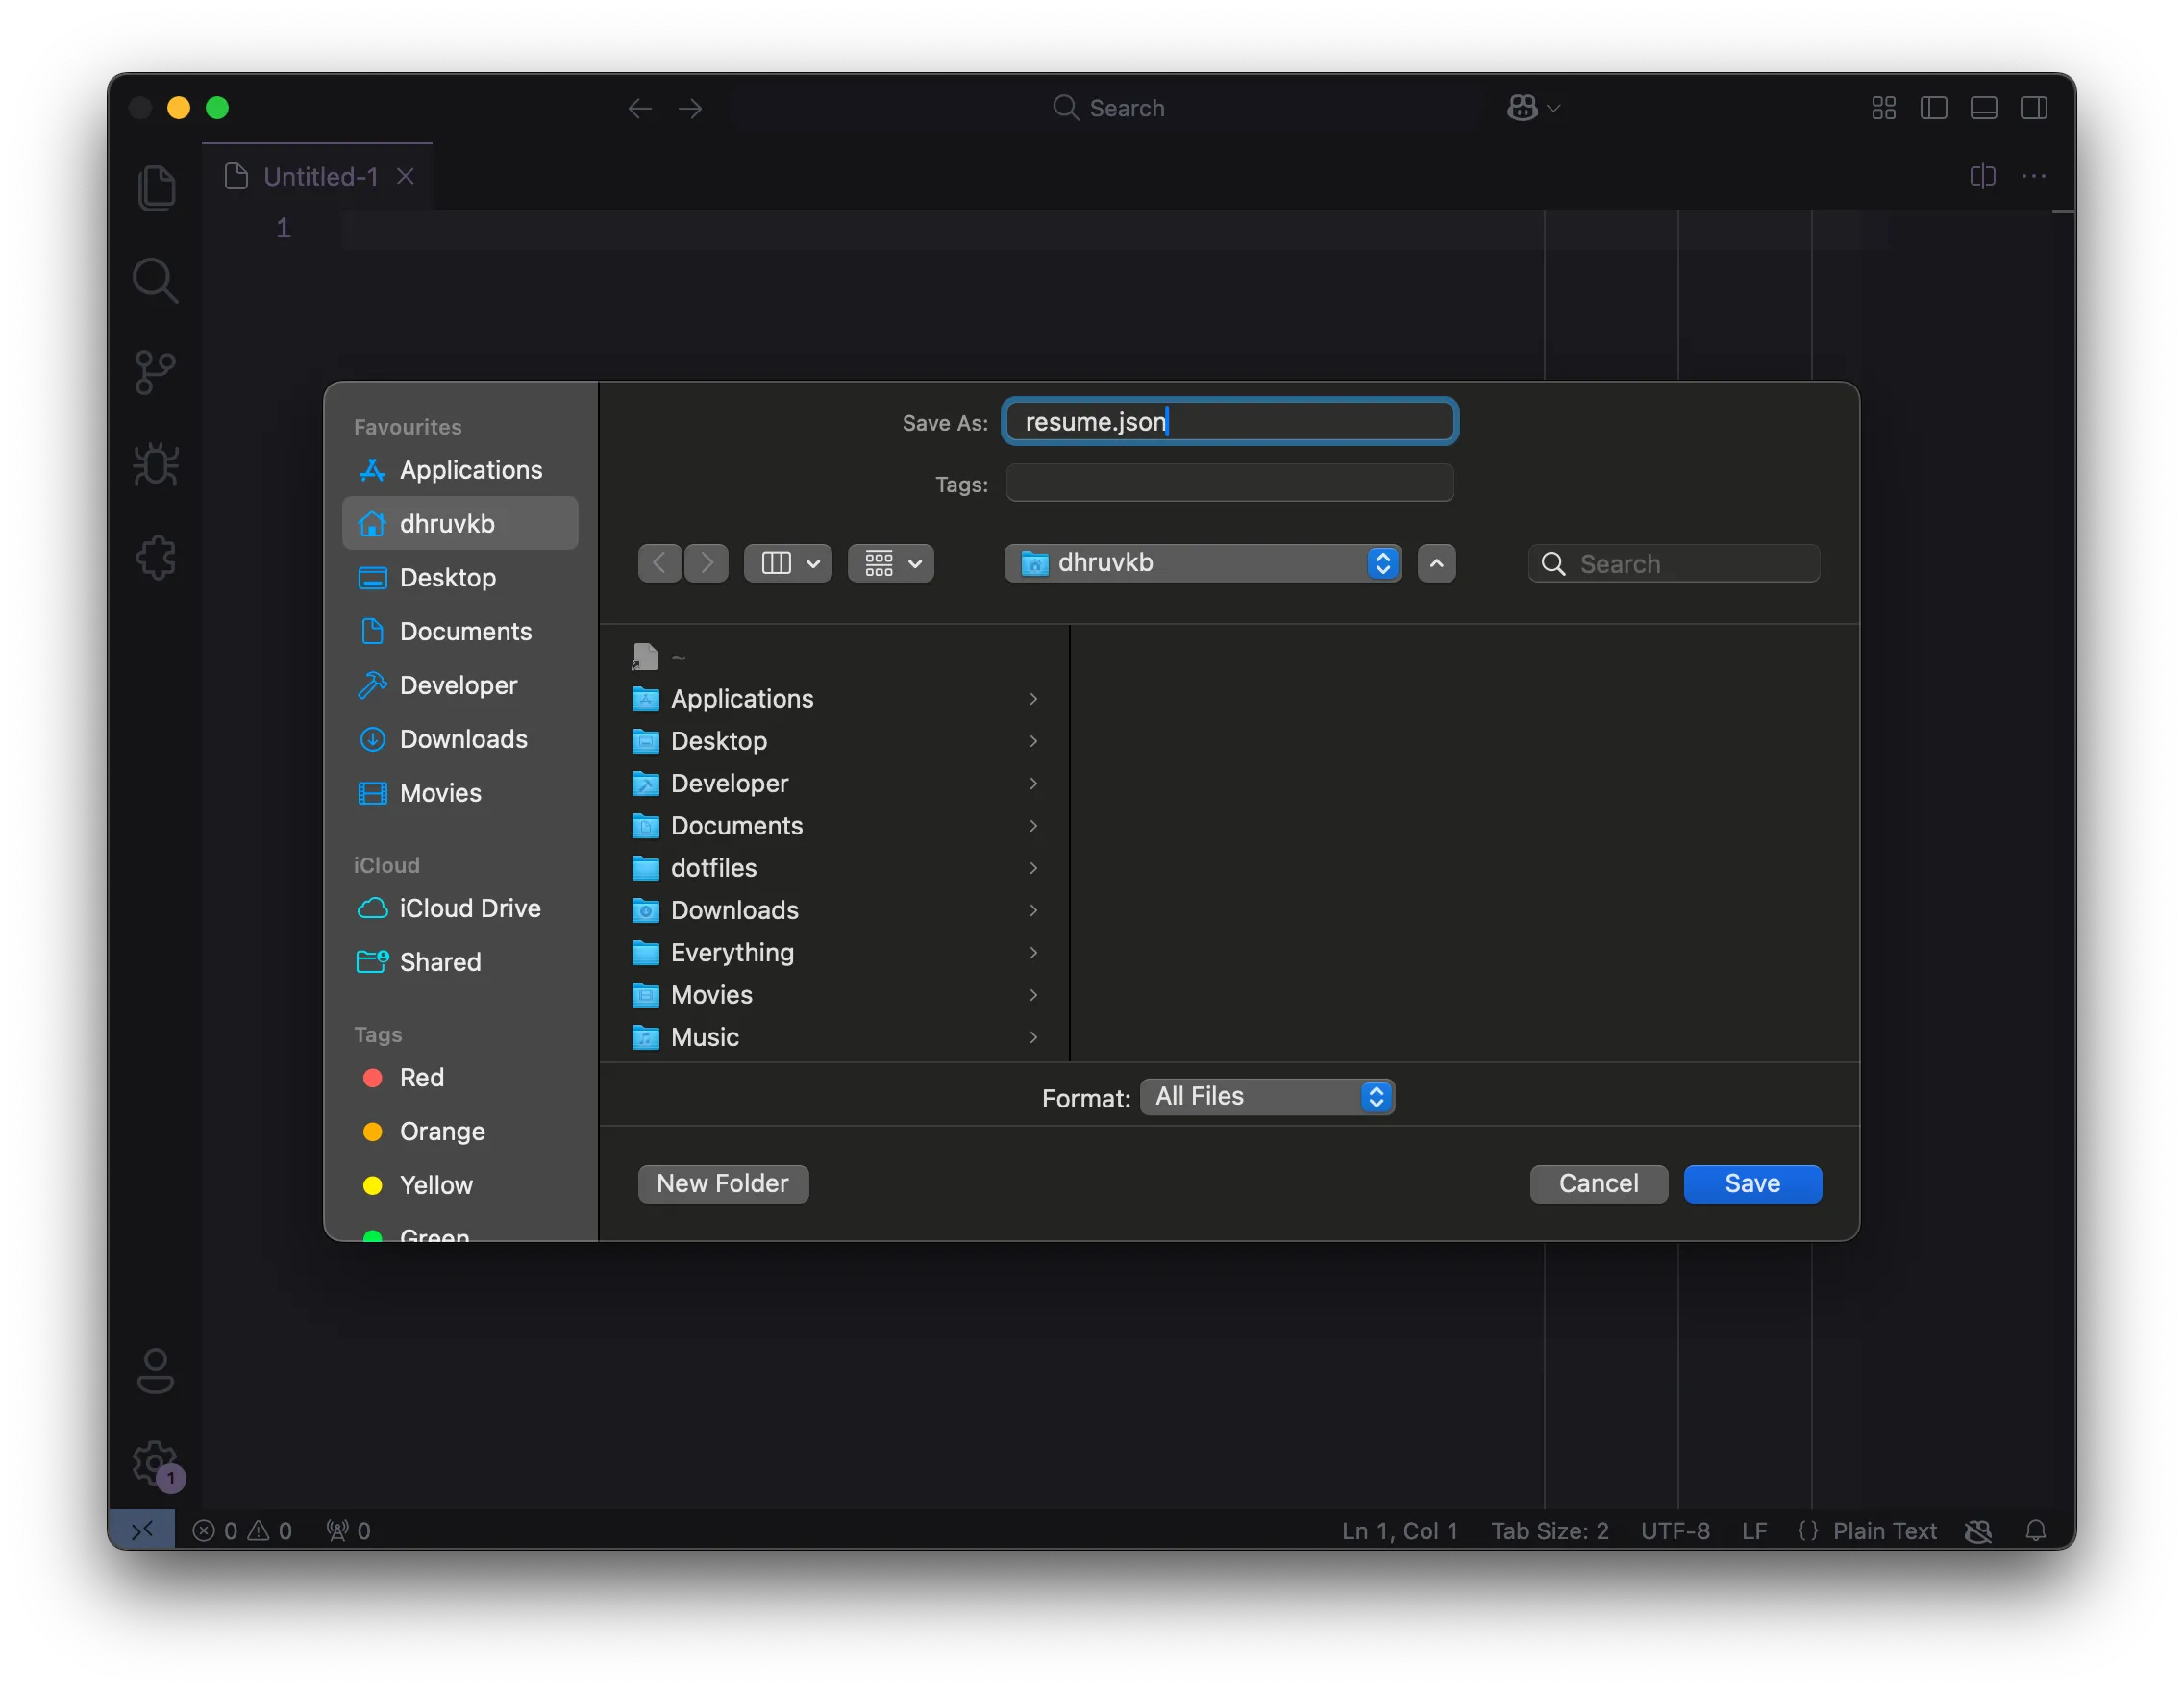Open the Format All Files dropdown
2184x1692 pixels.
tap(1266, 1097)
